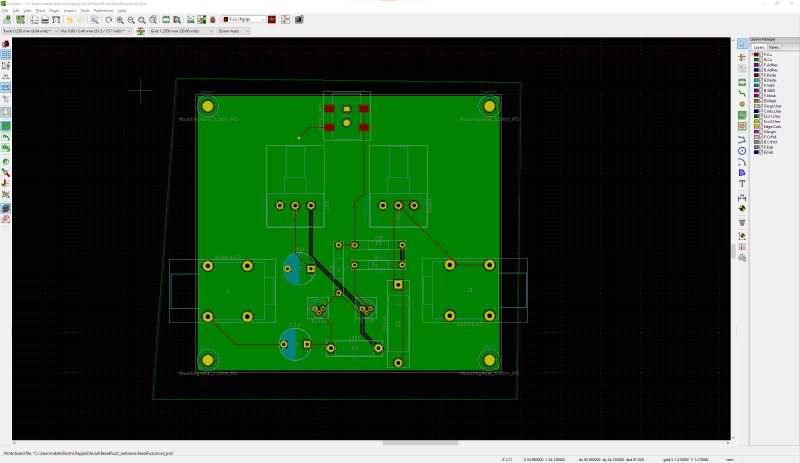
Task: Select the Dwgs.User layer name
Action: [x=772, y=106]
